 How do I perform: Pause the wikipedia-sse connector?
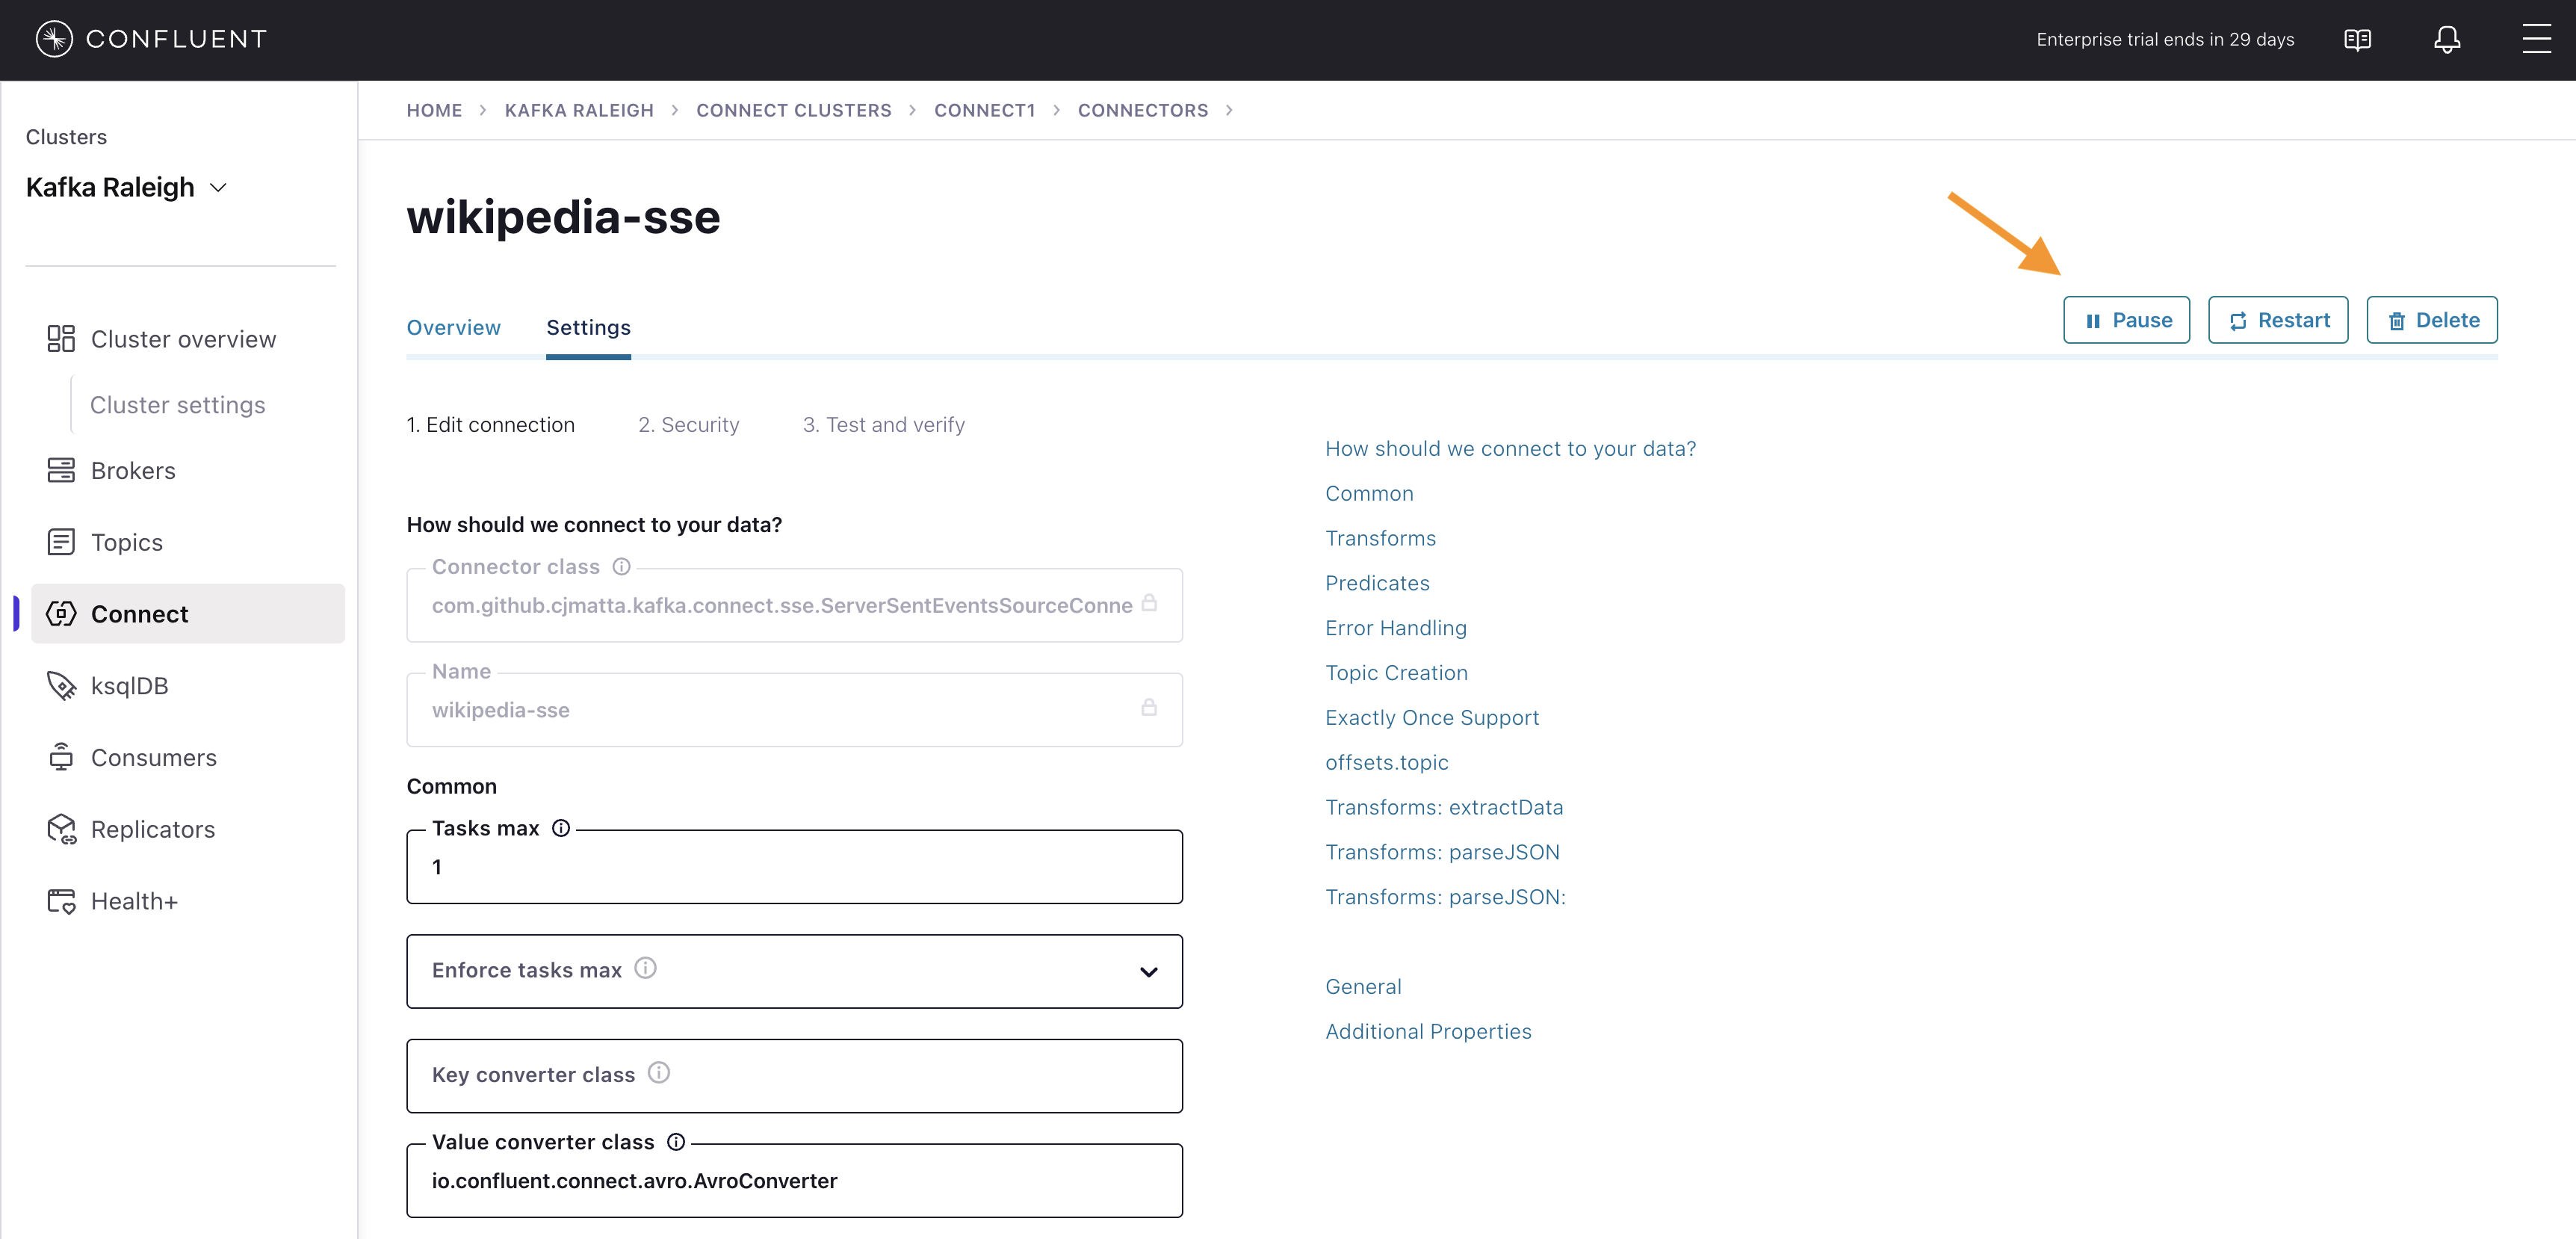click(2126, 320)
